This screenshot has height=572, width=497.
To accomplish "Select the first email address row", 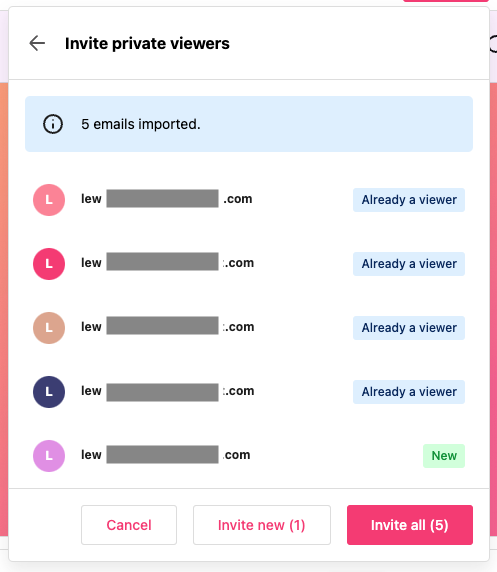I will 249,200.
